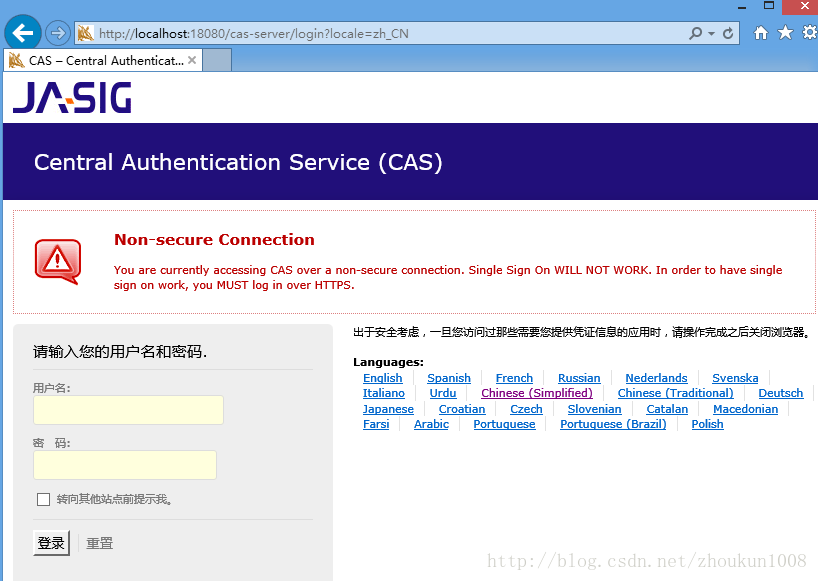Switch language to English
This screenshot has width=818, height=581.
[x=382, y=378]
